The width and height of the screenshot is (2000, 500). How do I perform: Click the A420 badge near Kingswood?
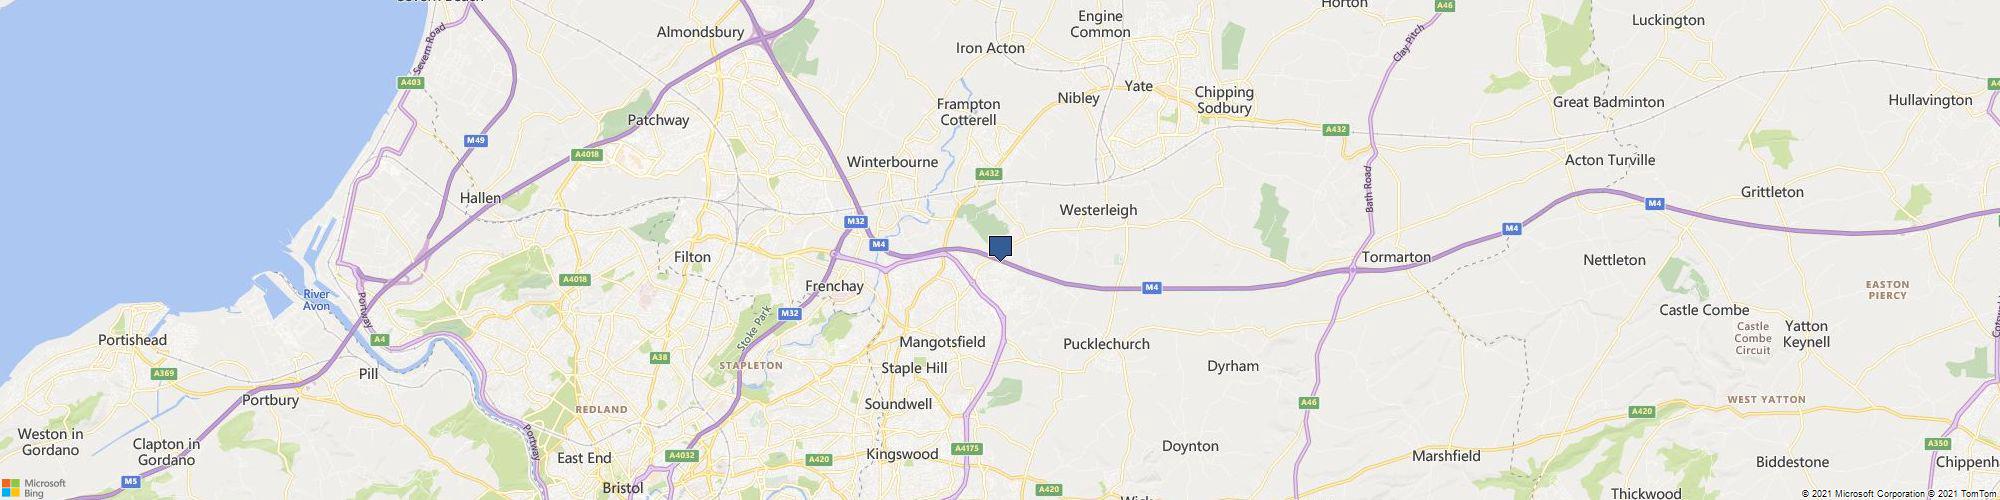pyautogui.click(x=819, y=460)
